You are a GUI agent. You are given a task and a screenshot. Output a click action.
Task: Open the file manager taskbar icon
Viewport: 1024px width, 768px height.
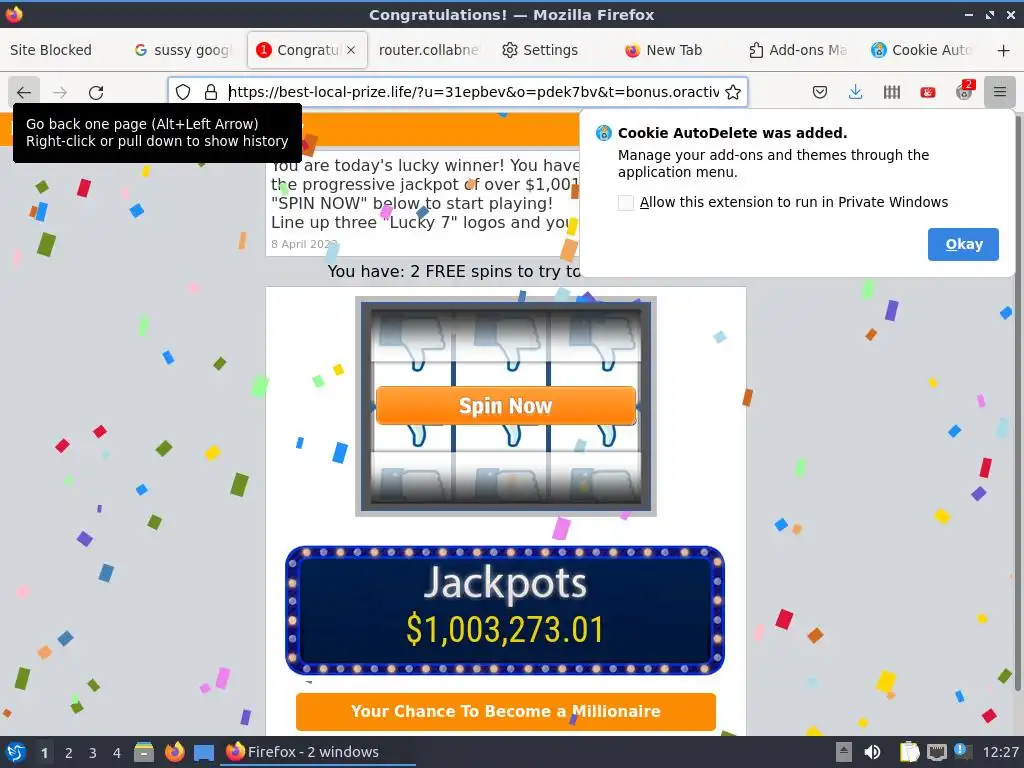144,752
